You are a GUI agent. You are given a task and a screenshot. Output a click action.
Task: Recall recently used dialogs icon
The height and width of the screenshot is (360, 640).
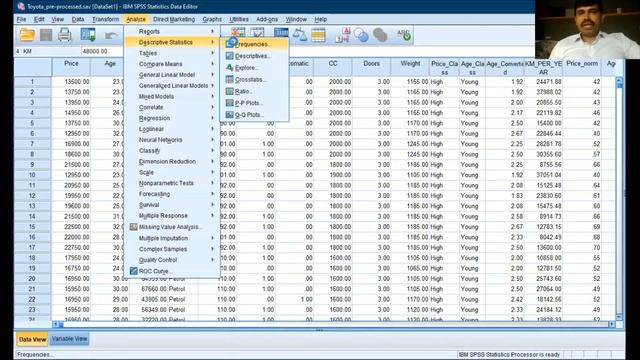pyautogui.click(x=88, y=35)
